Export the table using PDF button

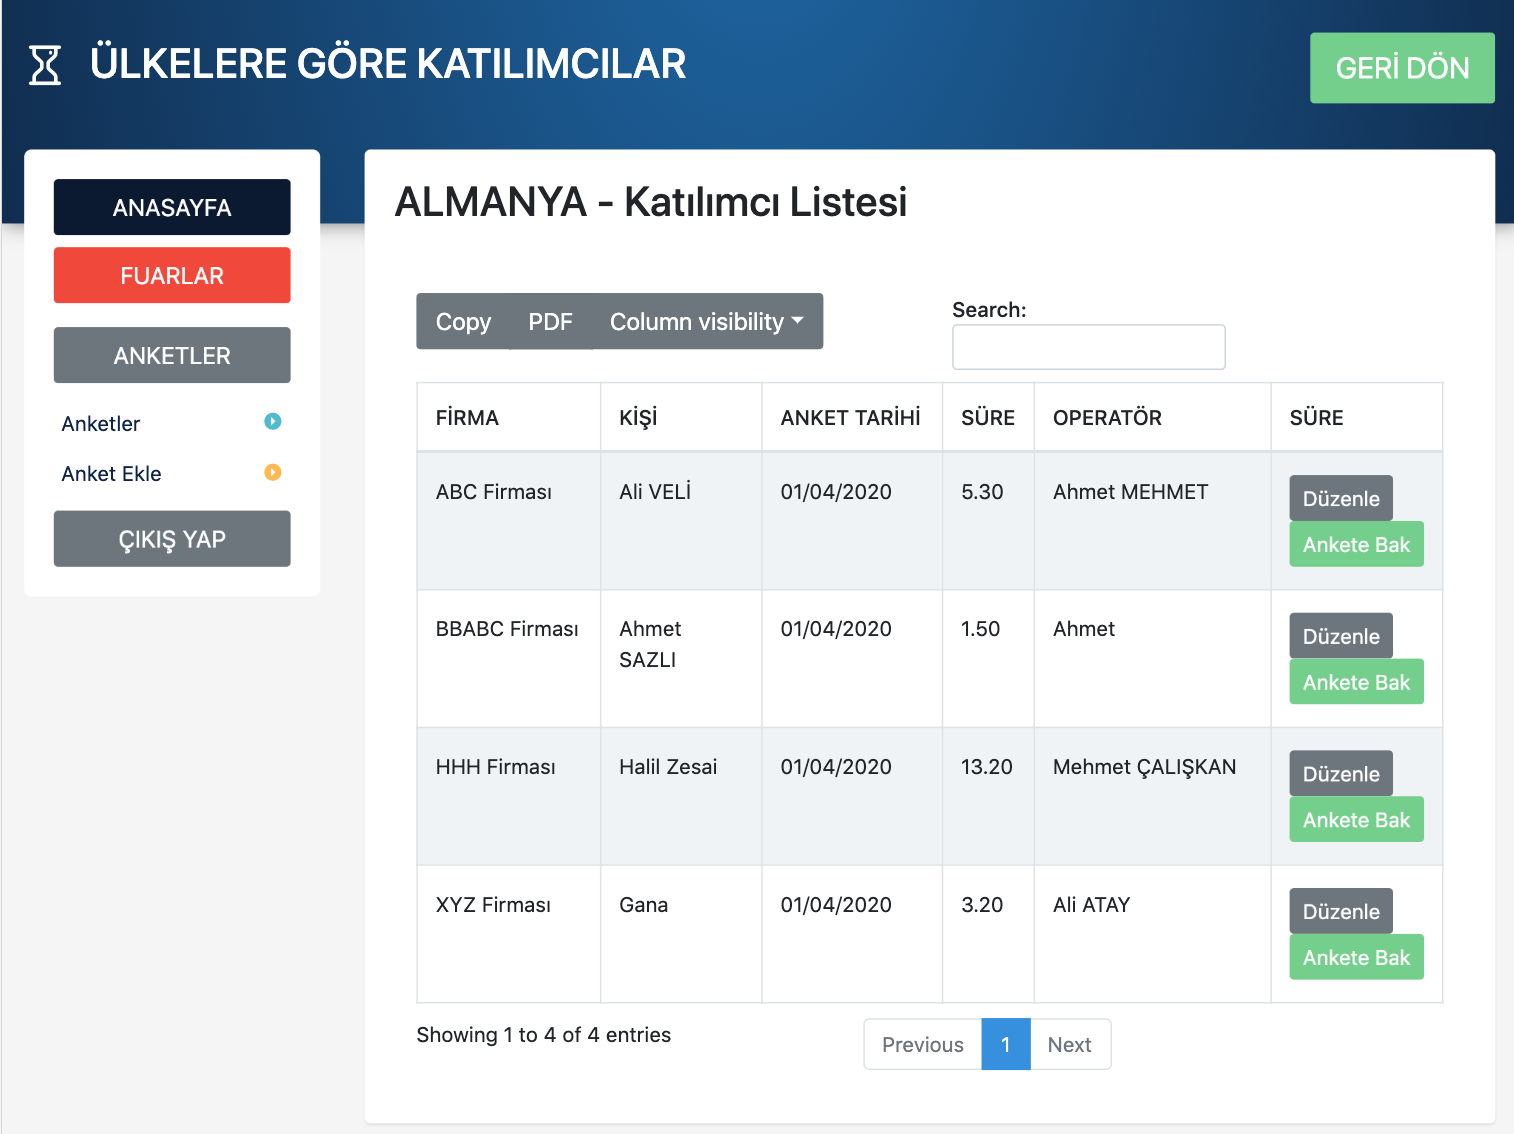[x=550, y=322]
